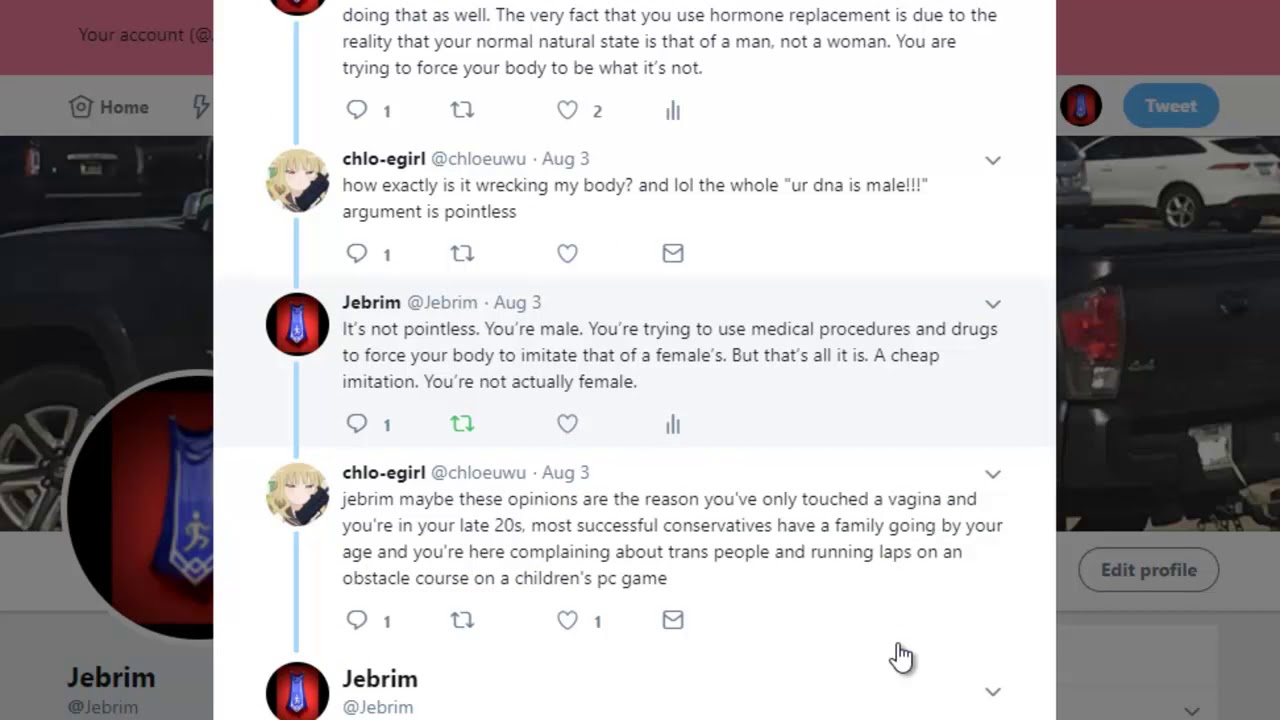Direct message chlo-egirl's "obstacle course" tweet
This screenshot has height=720, width=1280.
coord(673,620)
